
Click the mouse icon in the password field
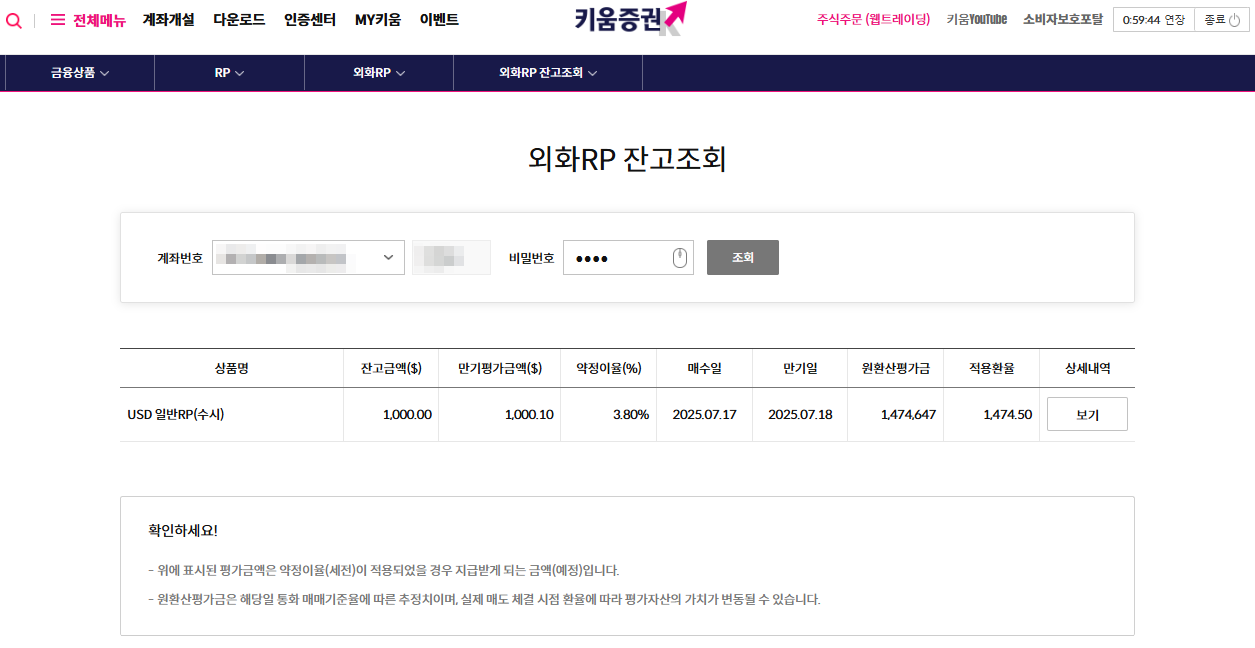pyautogui.click(x=679, y=257)
